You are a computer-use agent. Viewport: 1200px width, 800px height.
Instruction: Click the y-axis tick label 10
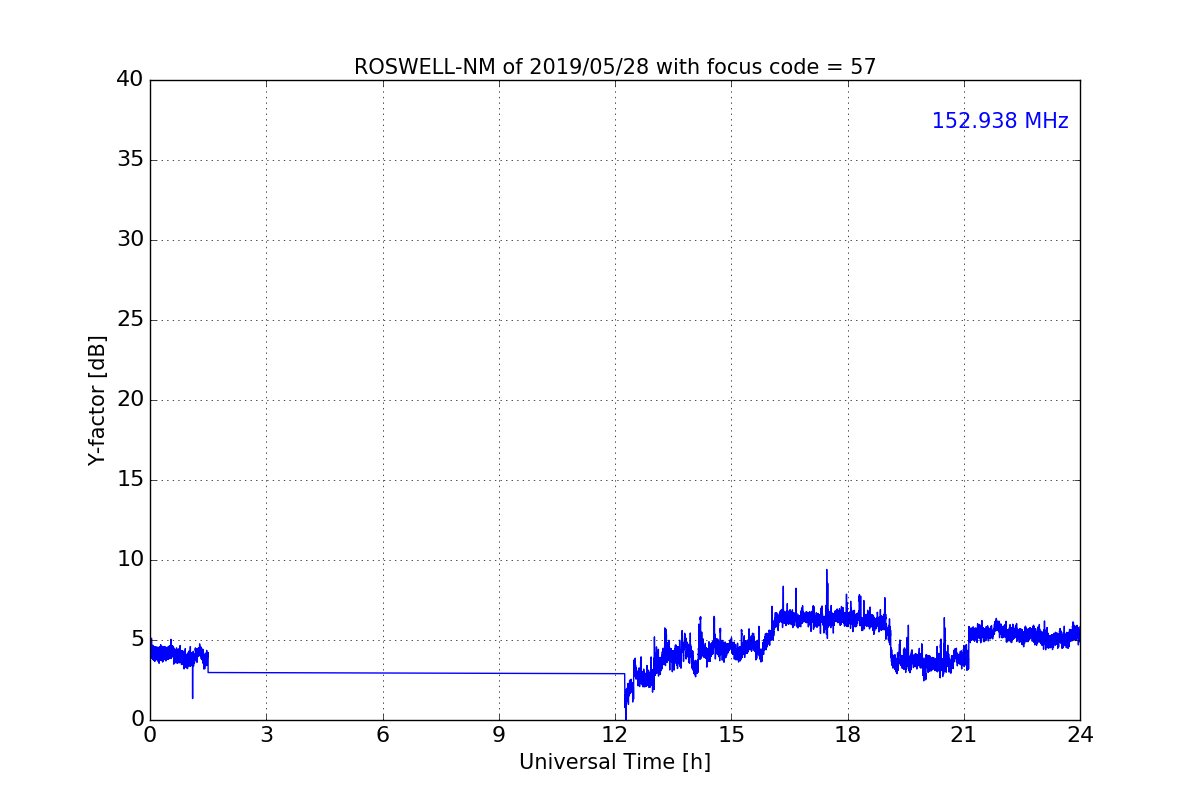pyautogui.click(x=130, y=560)
